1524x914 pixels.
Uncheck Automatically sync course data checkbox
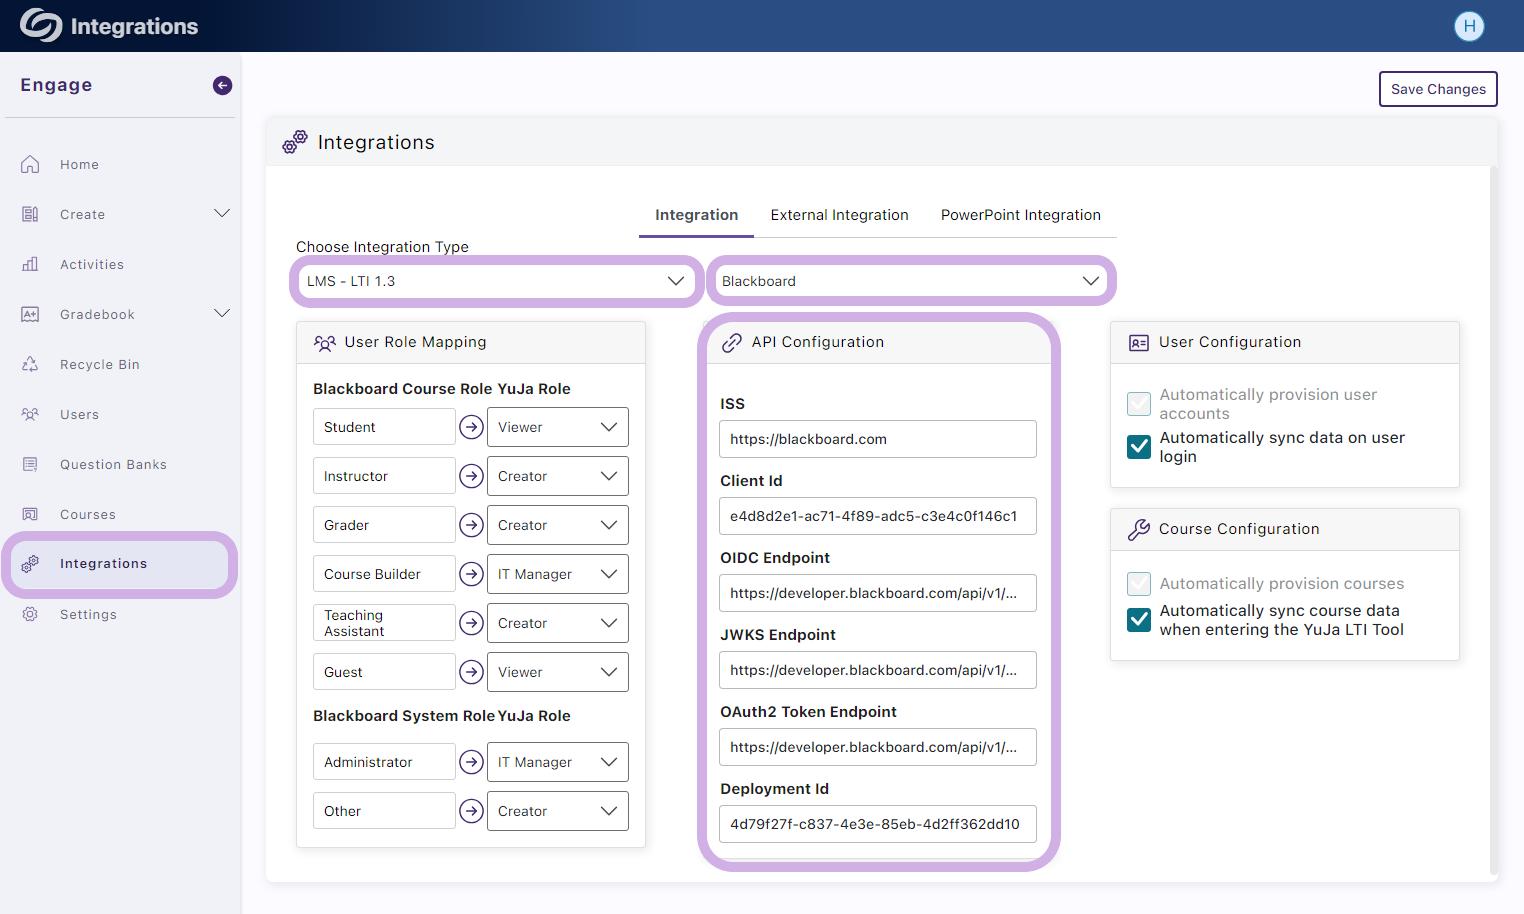1139,620
